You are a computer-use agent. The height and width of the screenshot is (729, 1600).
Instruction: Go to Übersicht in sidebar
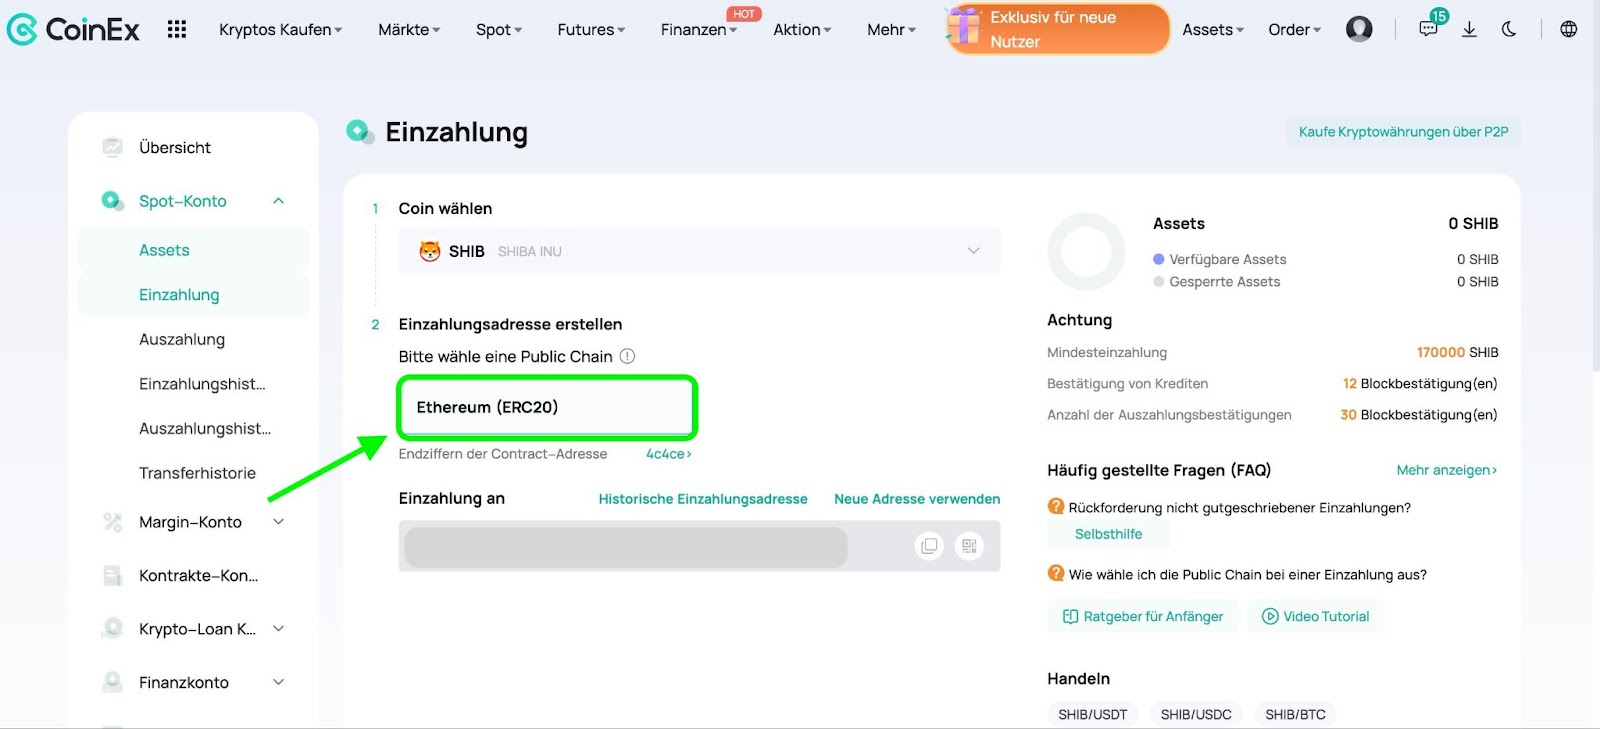click(x=175, y=147)
